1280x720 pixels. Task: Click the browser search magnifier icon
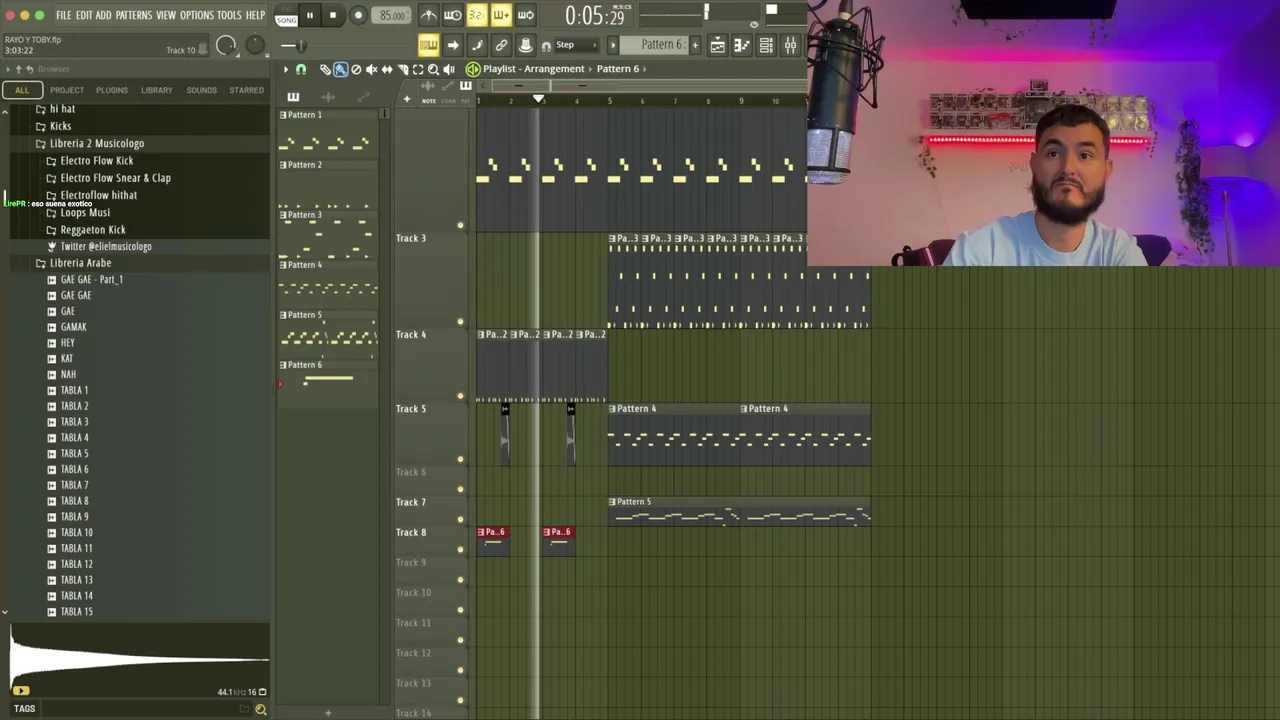point(260,709)
